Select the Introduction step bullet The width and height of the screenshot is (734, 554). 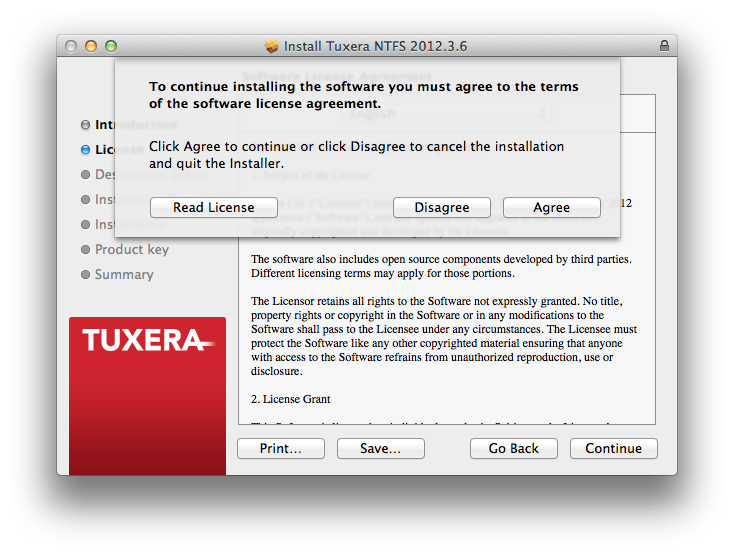pyautogui.click(x=85, y=125)
